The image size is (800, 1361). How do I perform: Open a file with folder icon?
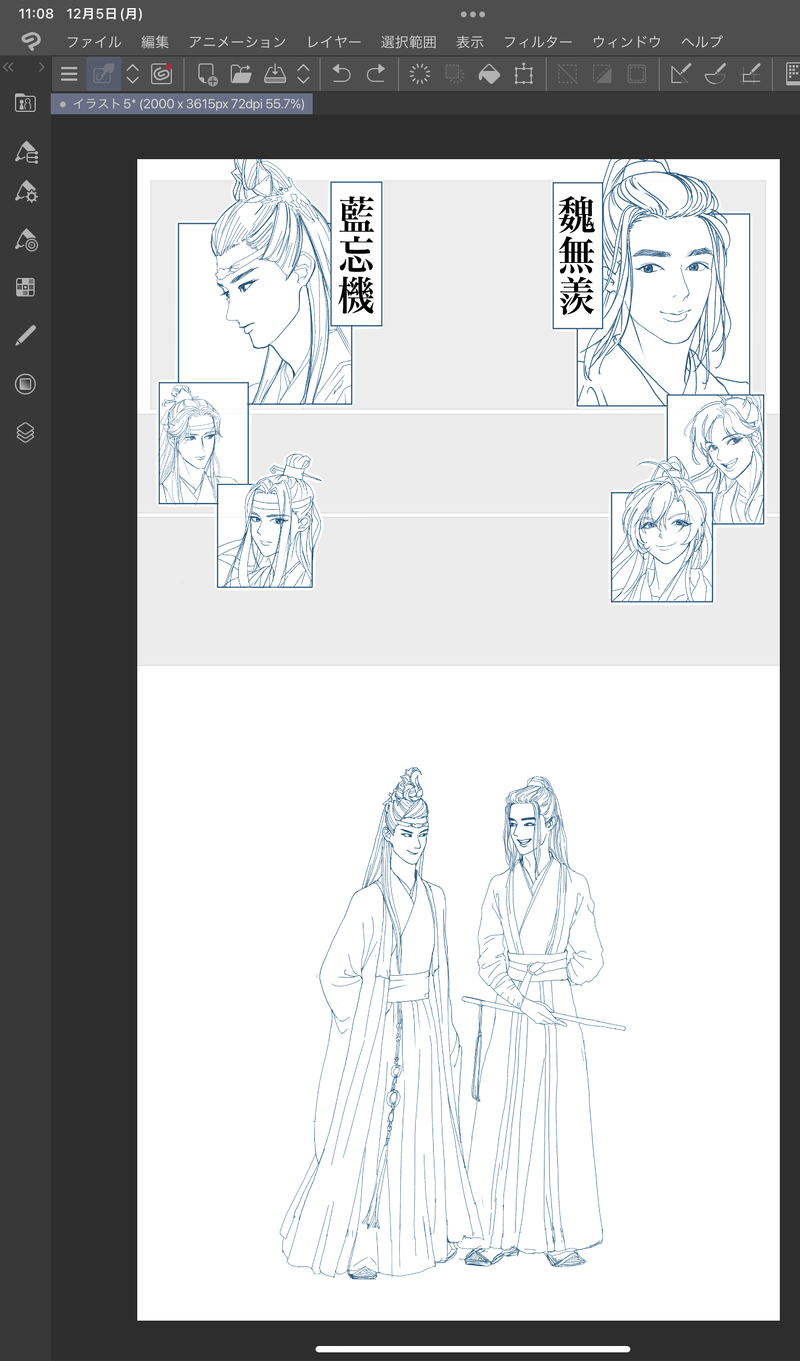pyautogui.click(x=241, y=74)
